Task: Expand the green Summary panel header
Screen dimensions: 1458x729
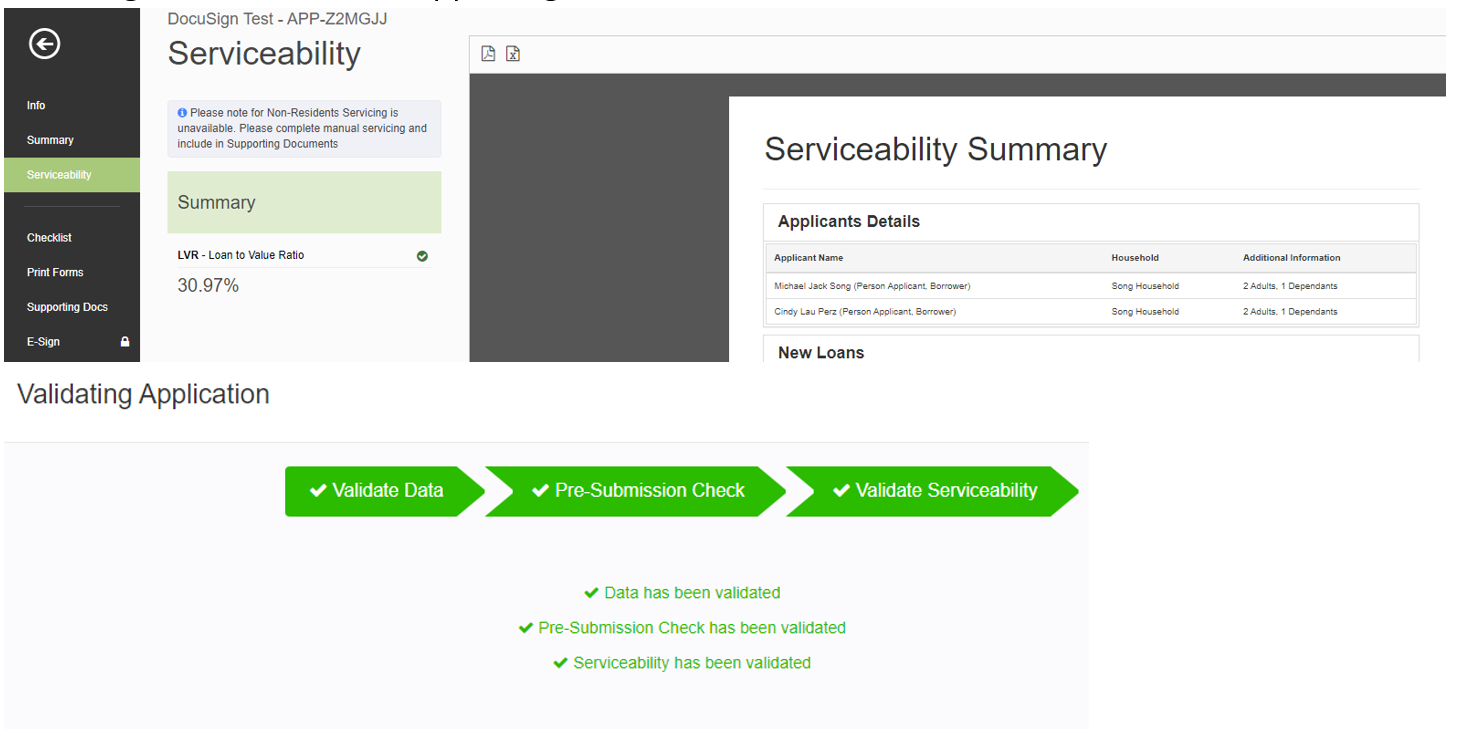Action: point(304,202)
